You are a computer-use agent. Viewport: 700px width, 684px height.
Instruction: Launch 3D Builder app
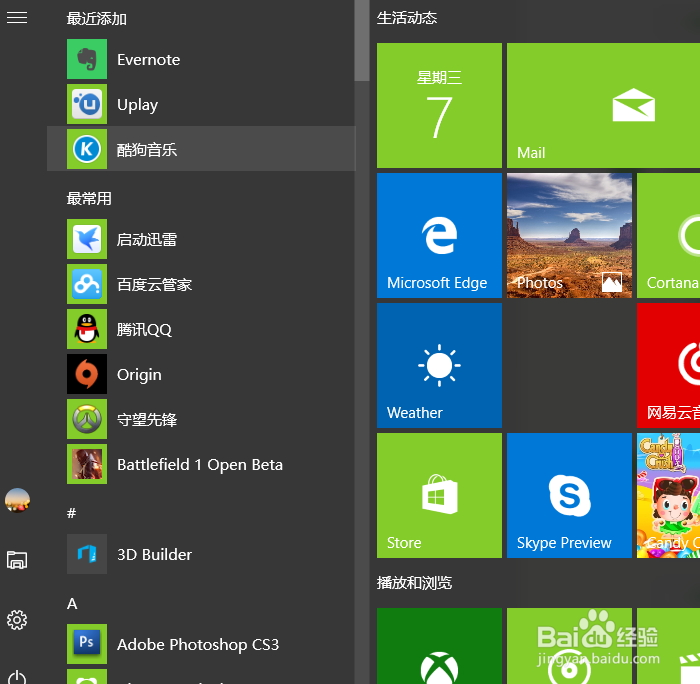(201, 554)
